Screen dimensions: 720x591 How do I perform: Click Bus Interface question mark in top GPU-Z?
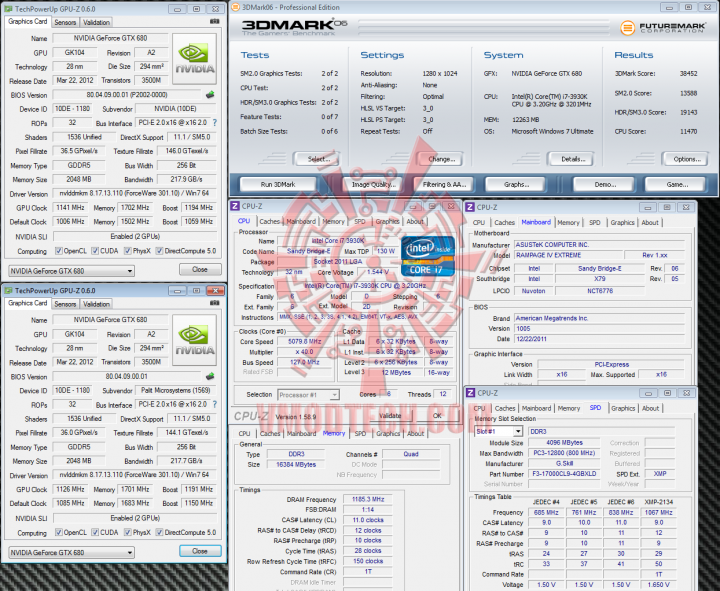pos(214,123)
